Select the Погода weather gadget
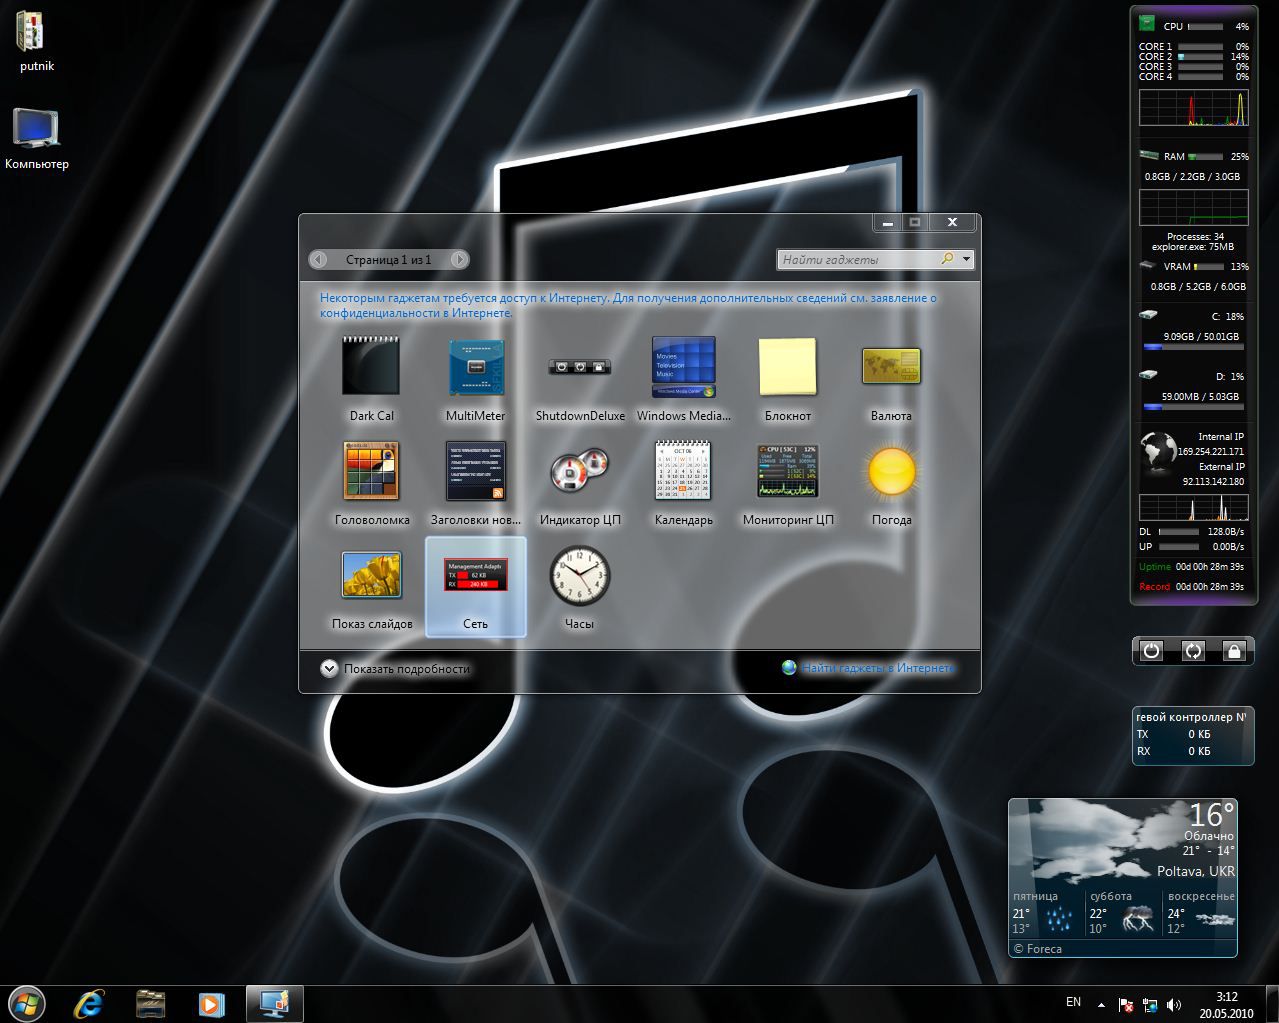Viewport: 1279px width, 1023px height. pos(891,472)
